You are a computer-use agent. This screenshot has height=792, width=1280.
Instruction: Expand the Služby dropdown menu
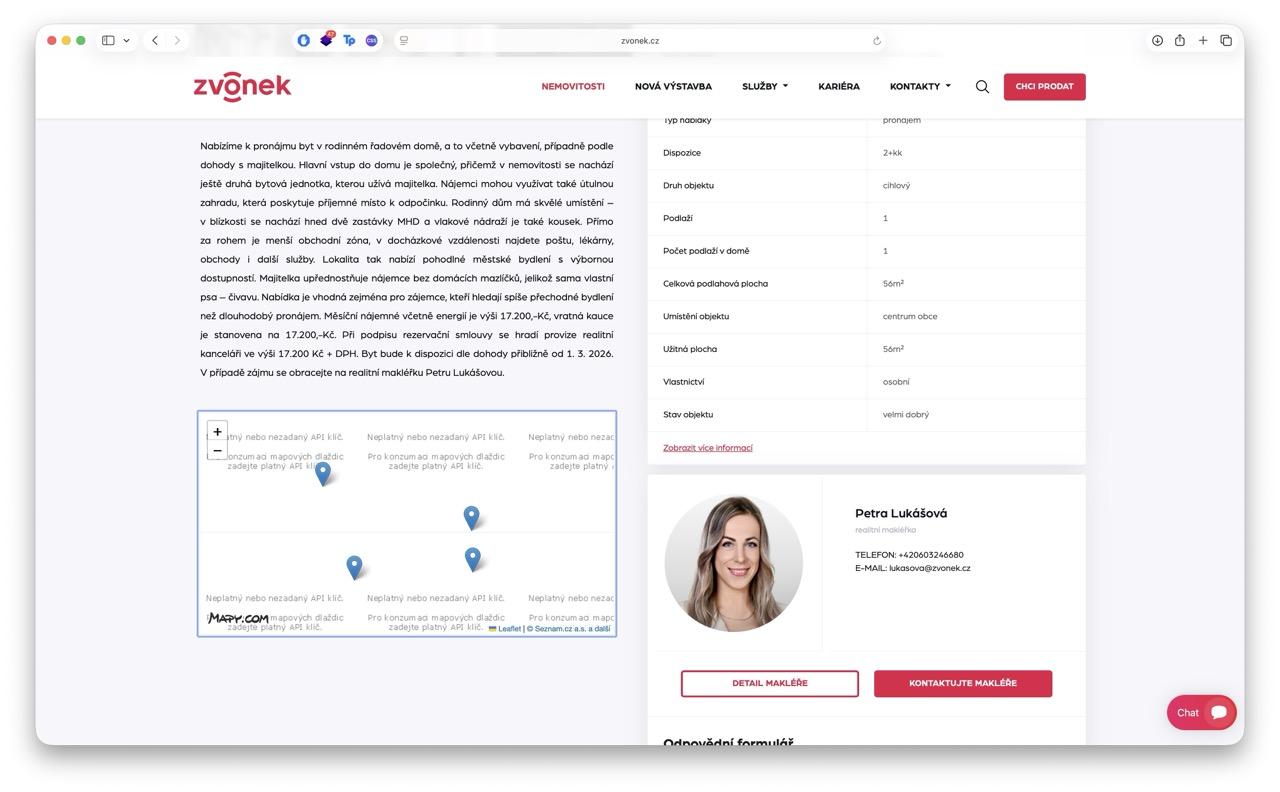(x=765, y=87)
